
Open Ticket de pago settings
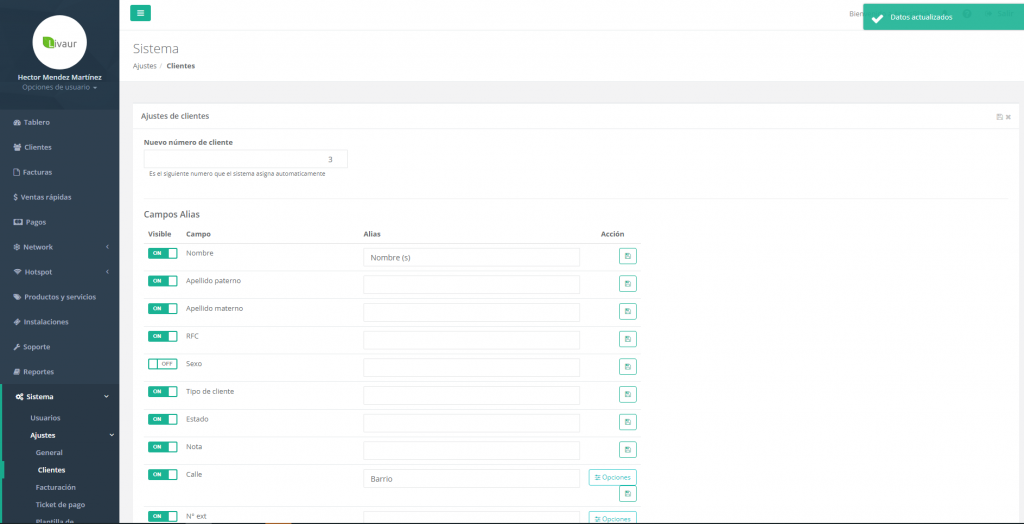coord(60,504)
